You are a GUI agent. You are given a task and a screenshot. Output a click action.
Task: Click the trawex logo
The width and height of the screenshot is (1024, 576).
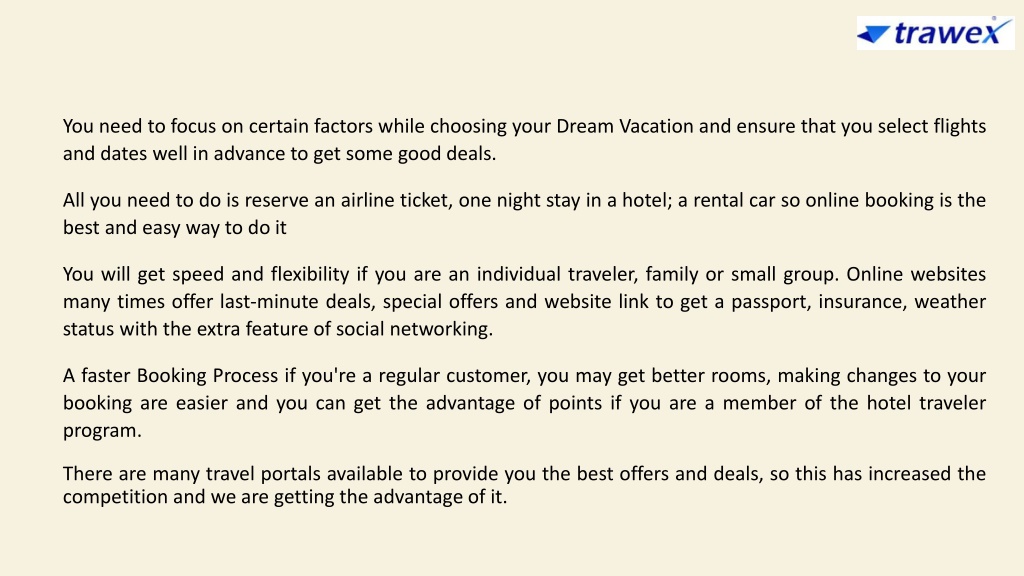tap(935, 33)
